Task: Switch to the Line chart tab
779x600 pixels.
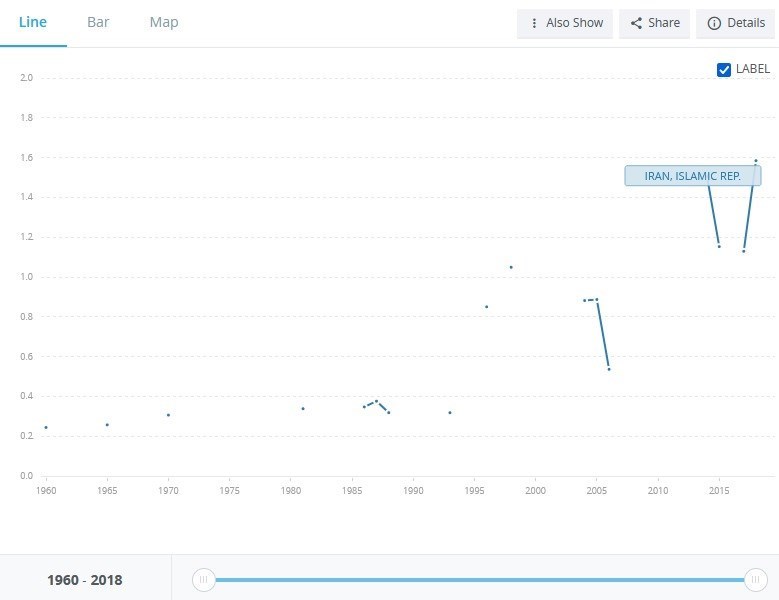Action: tap(33, 22)
